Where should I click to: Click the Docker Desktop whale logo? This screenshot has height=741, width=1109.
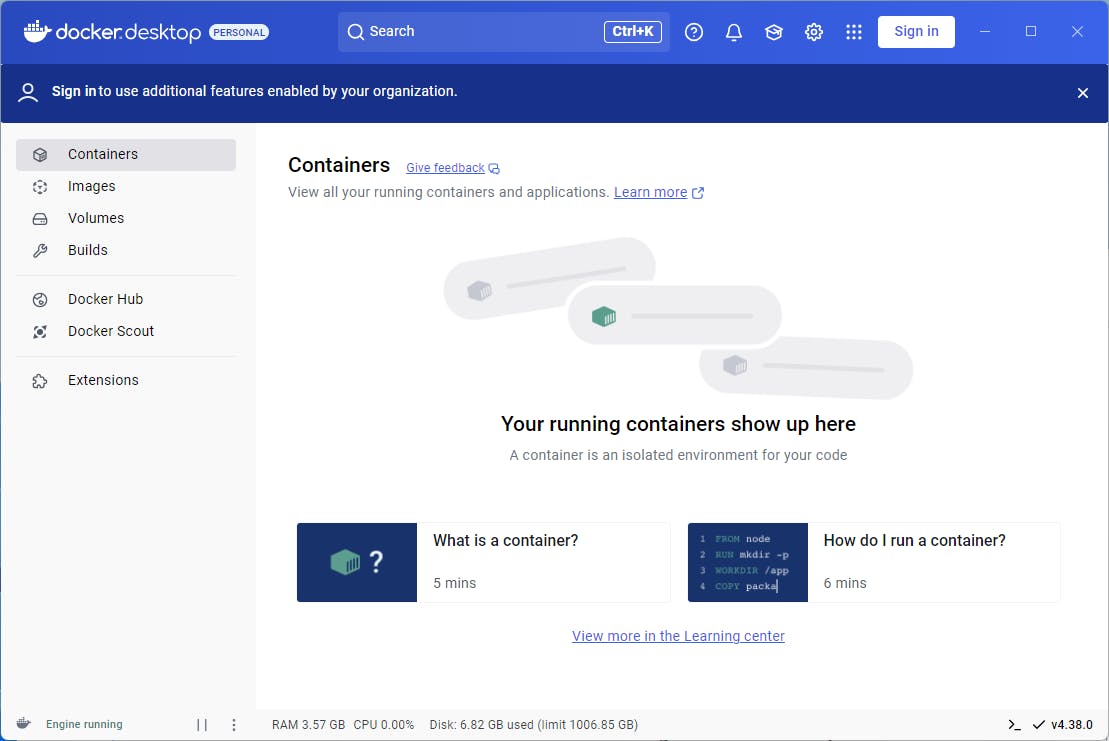(x=37, y=31)
